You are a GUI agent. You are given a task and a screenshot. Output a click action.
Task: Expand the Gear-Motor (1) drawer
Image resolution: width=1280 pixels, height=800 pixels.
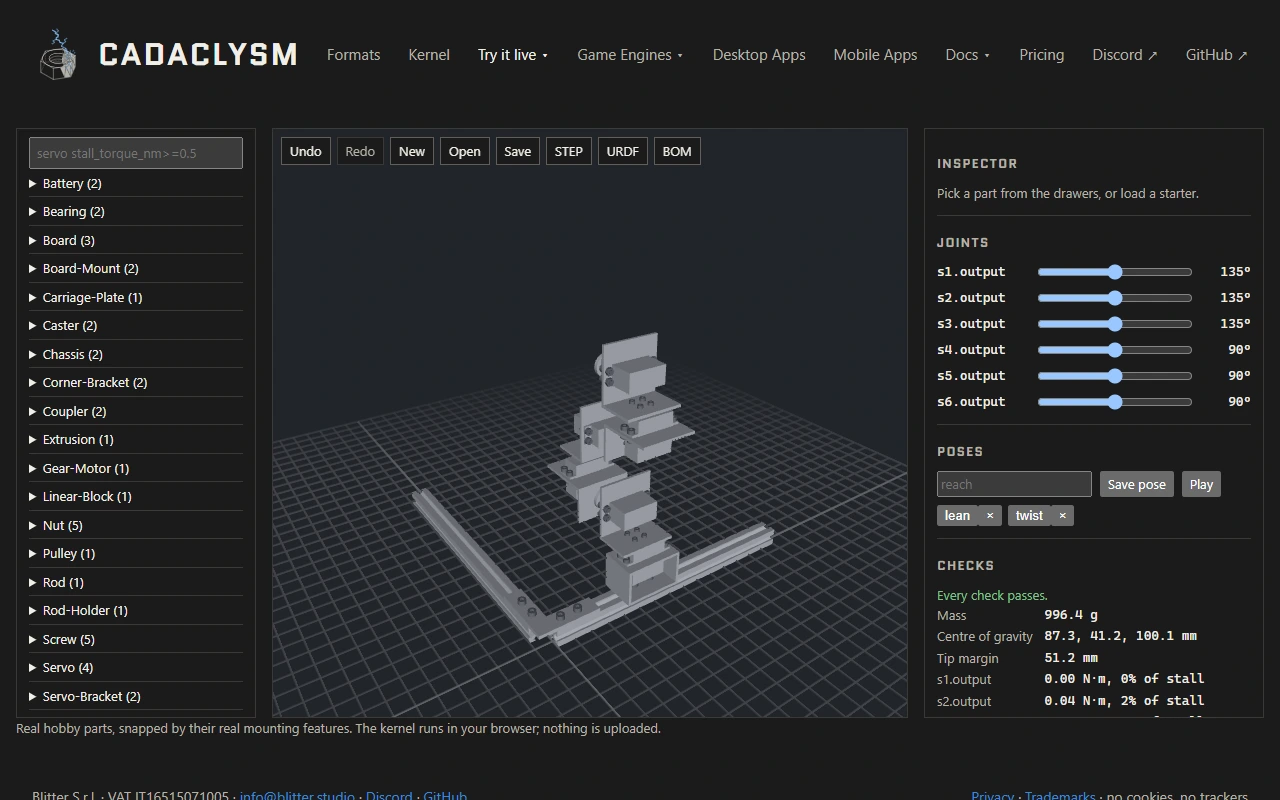(136, 469)
